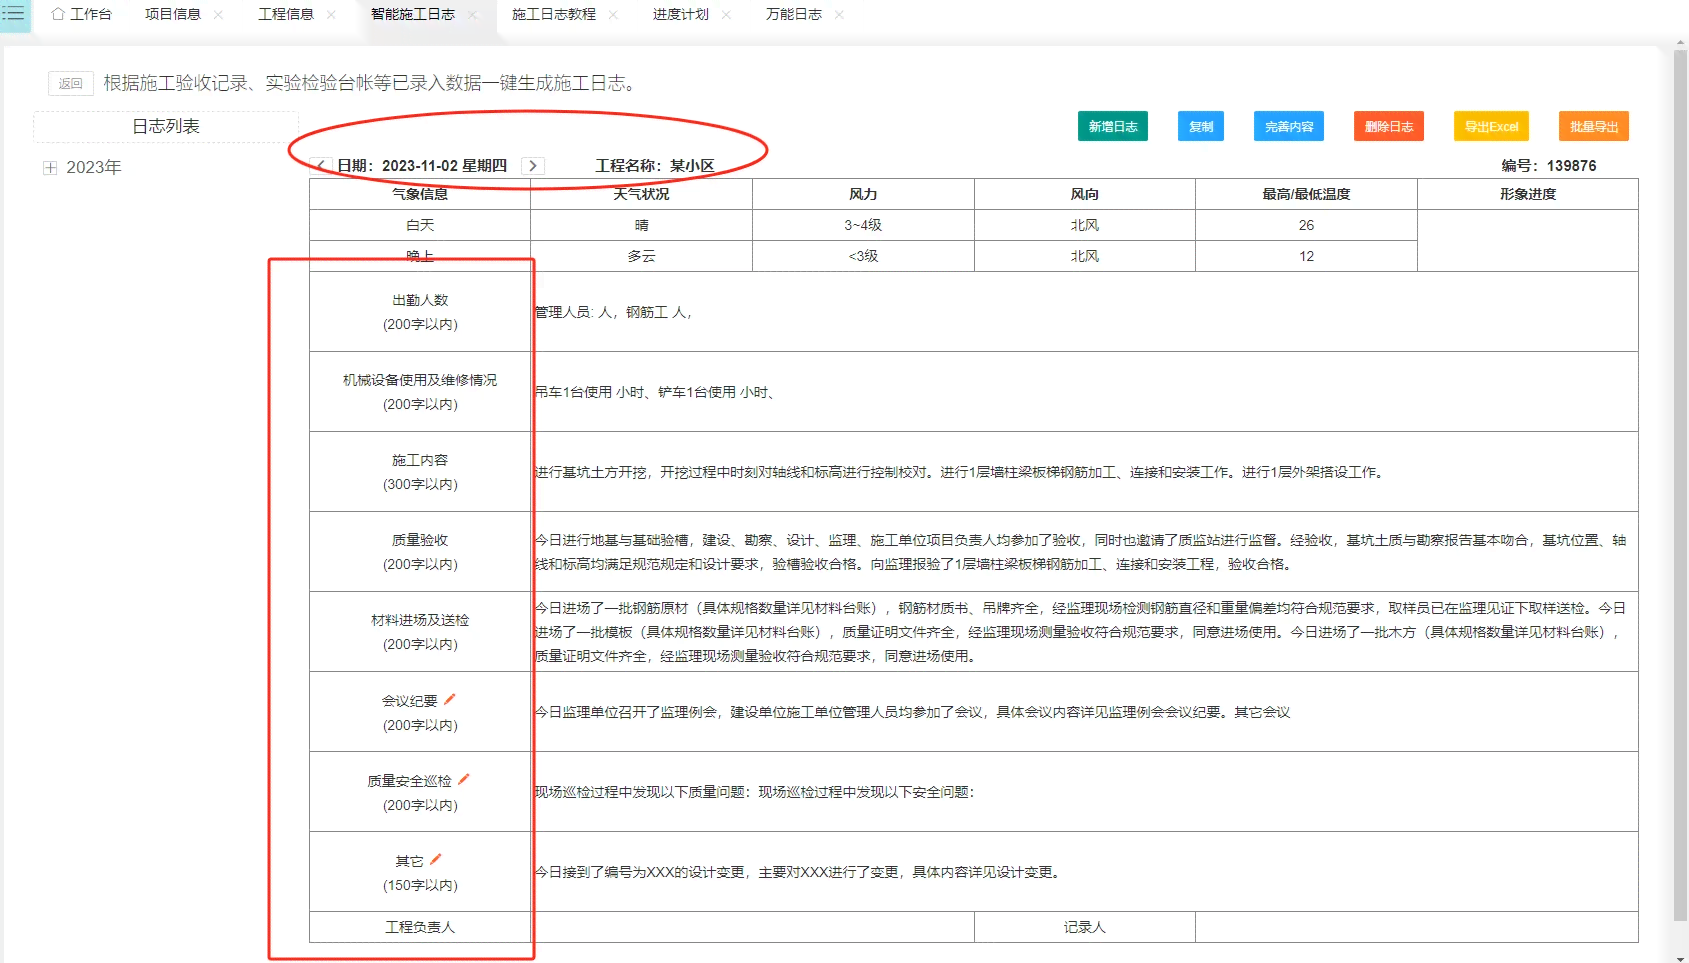Click the vertical scrollbar on the right

pyautogui.click(x=1680, y=485)
